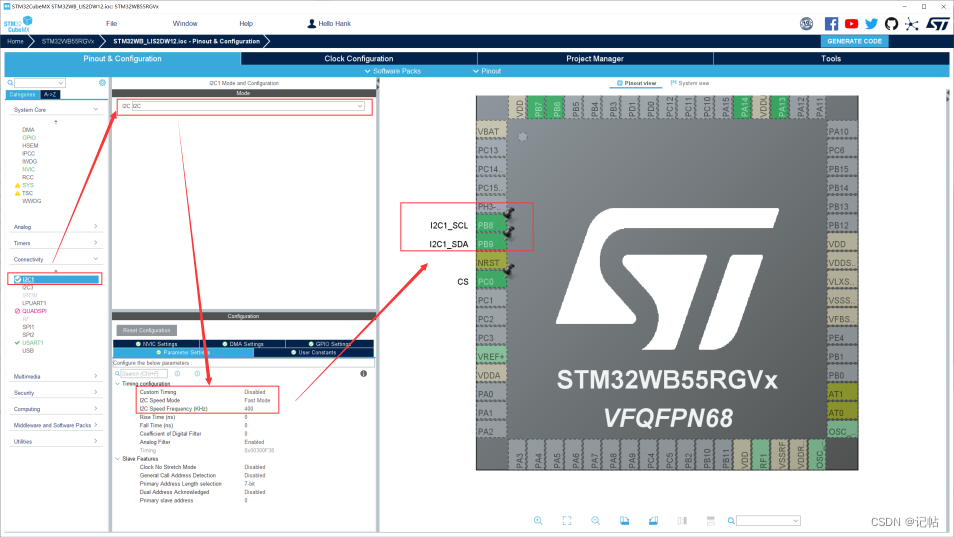The width and height of the screenshot is (954, 537).
Task: Collapse the Timing configuration group
Action: [117, 384]
